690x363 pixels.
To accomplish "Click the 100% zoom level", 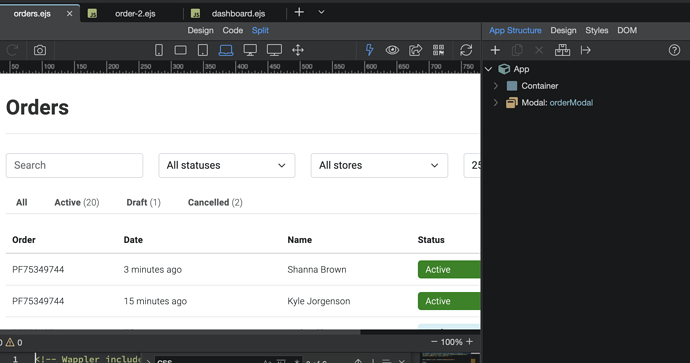I will (451, 342).
